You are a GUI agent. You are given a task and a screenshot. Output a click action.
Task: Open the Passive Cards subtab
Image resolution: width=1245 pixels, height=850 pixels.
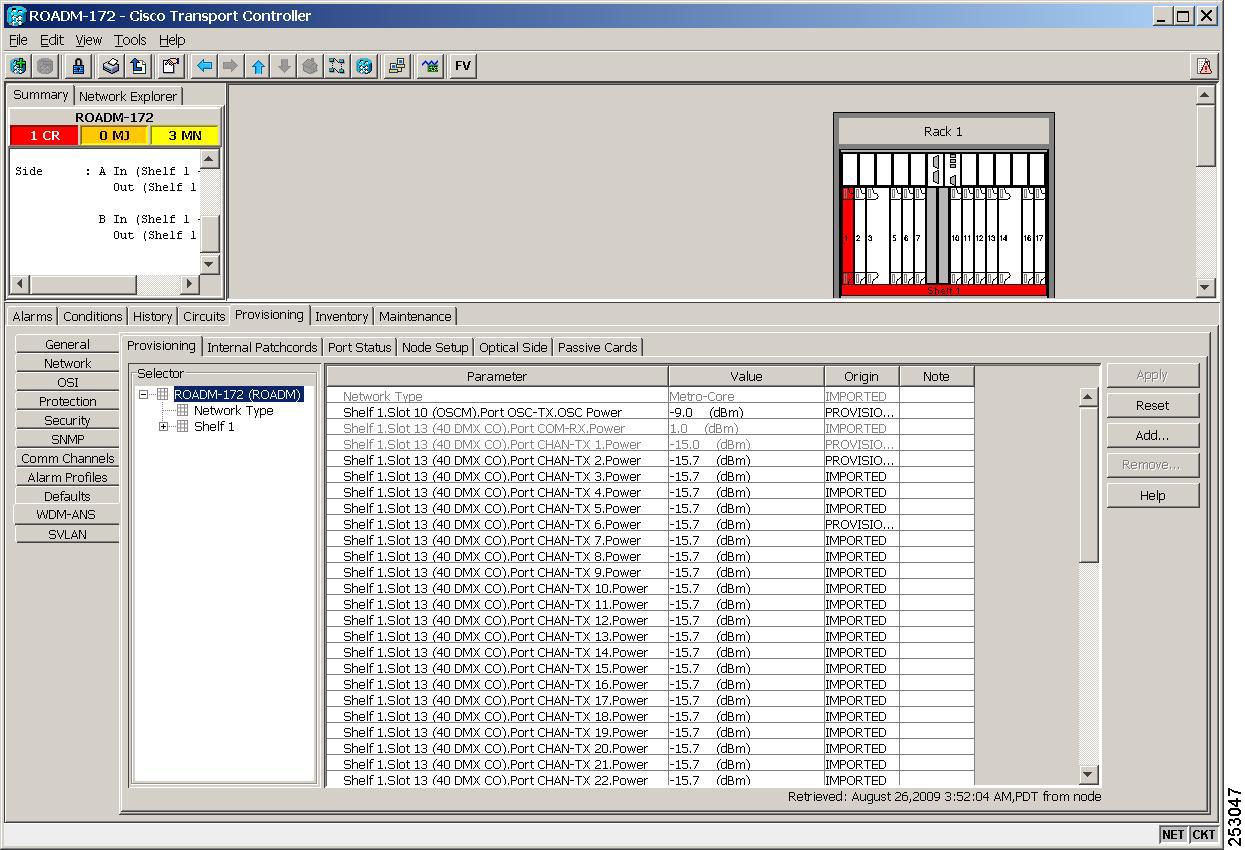coord(597,347)
